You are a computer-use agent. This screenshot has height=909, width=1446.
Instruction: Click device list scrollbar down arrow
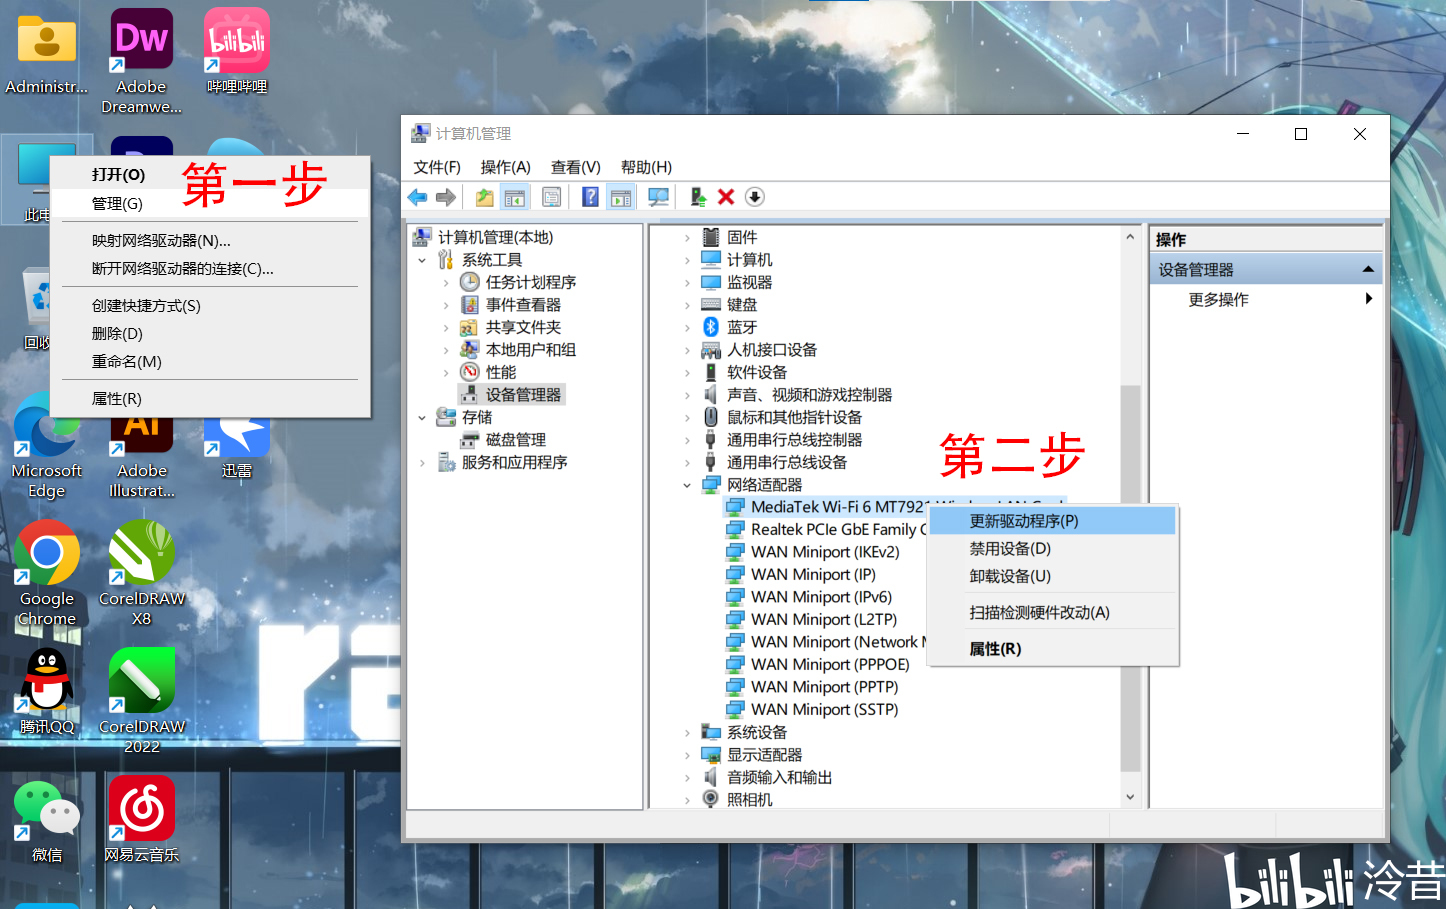pyautogui.click(x=1130, y=797)
